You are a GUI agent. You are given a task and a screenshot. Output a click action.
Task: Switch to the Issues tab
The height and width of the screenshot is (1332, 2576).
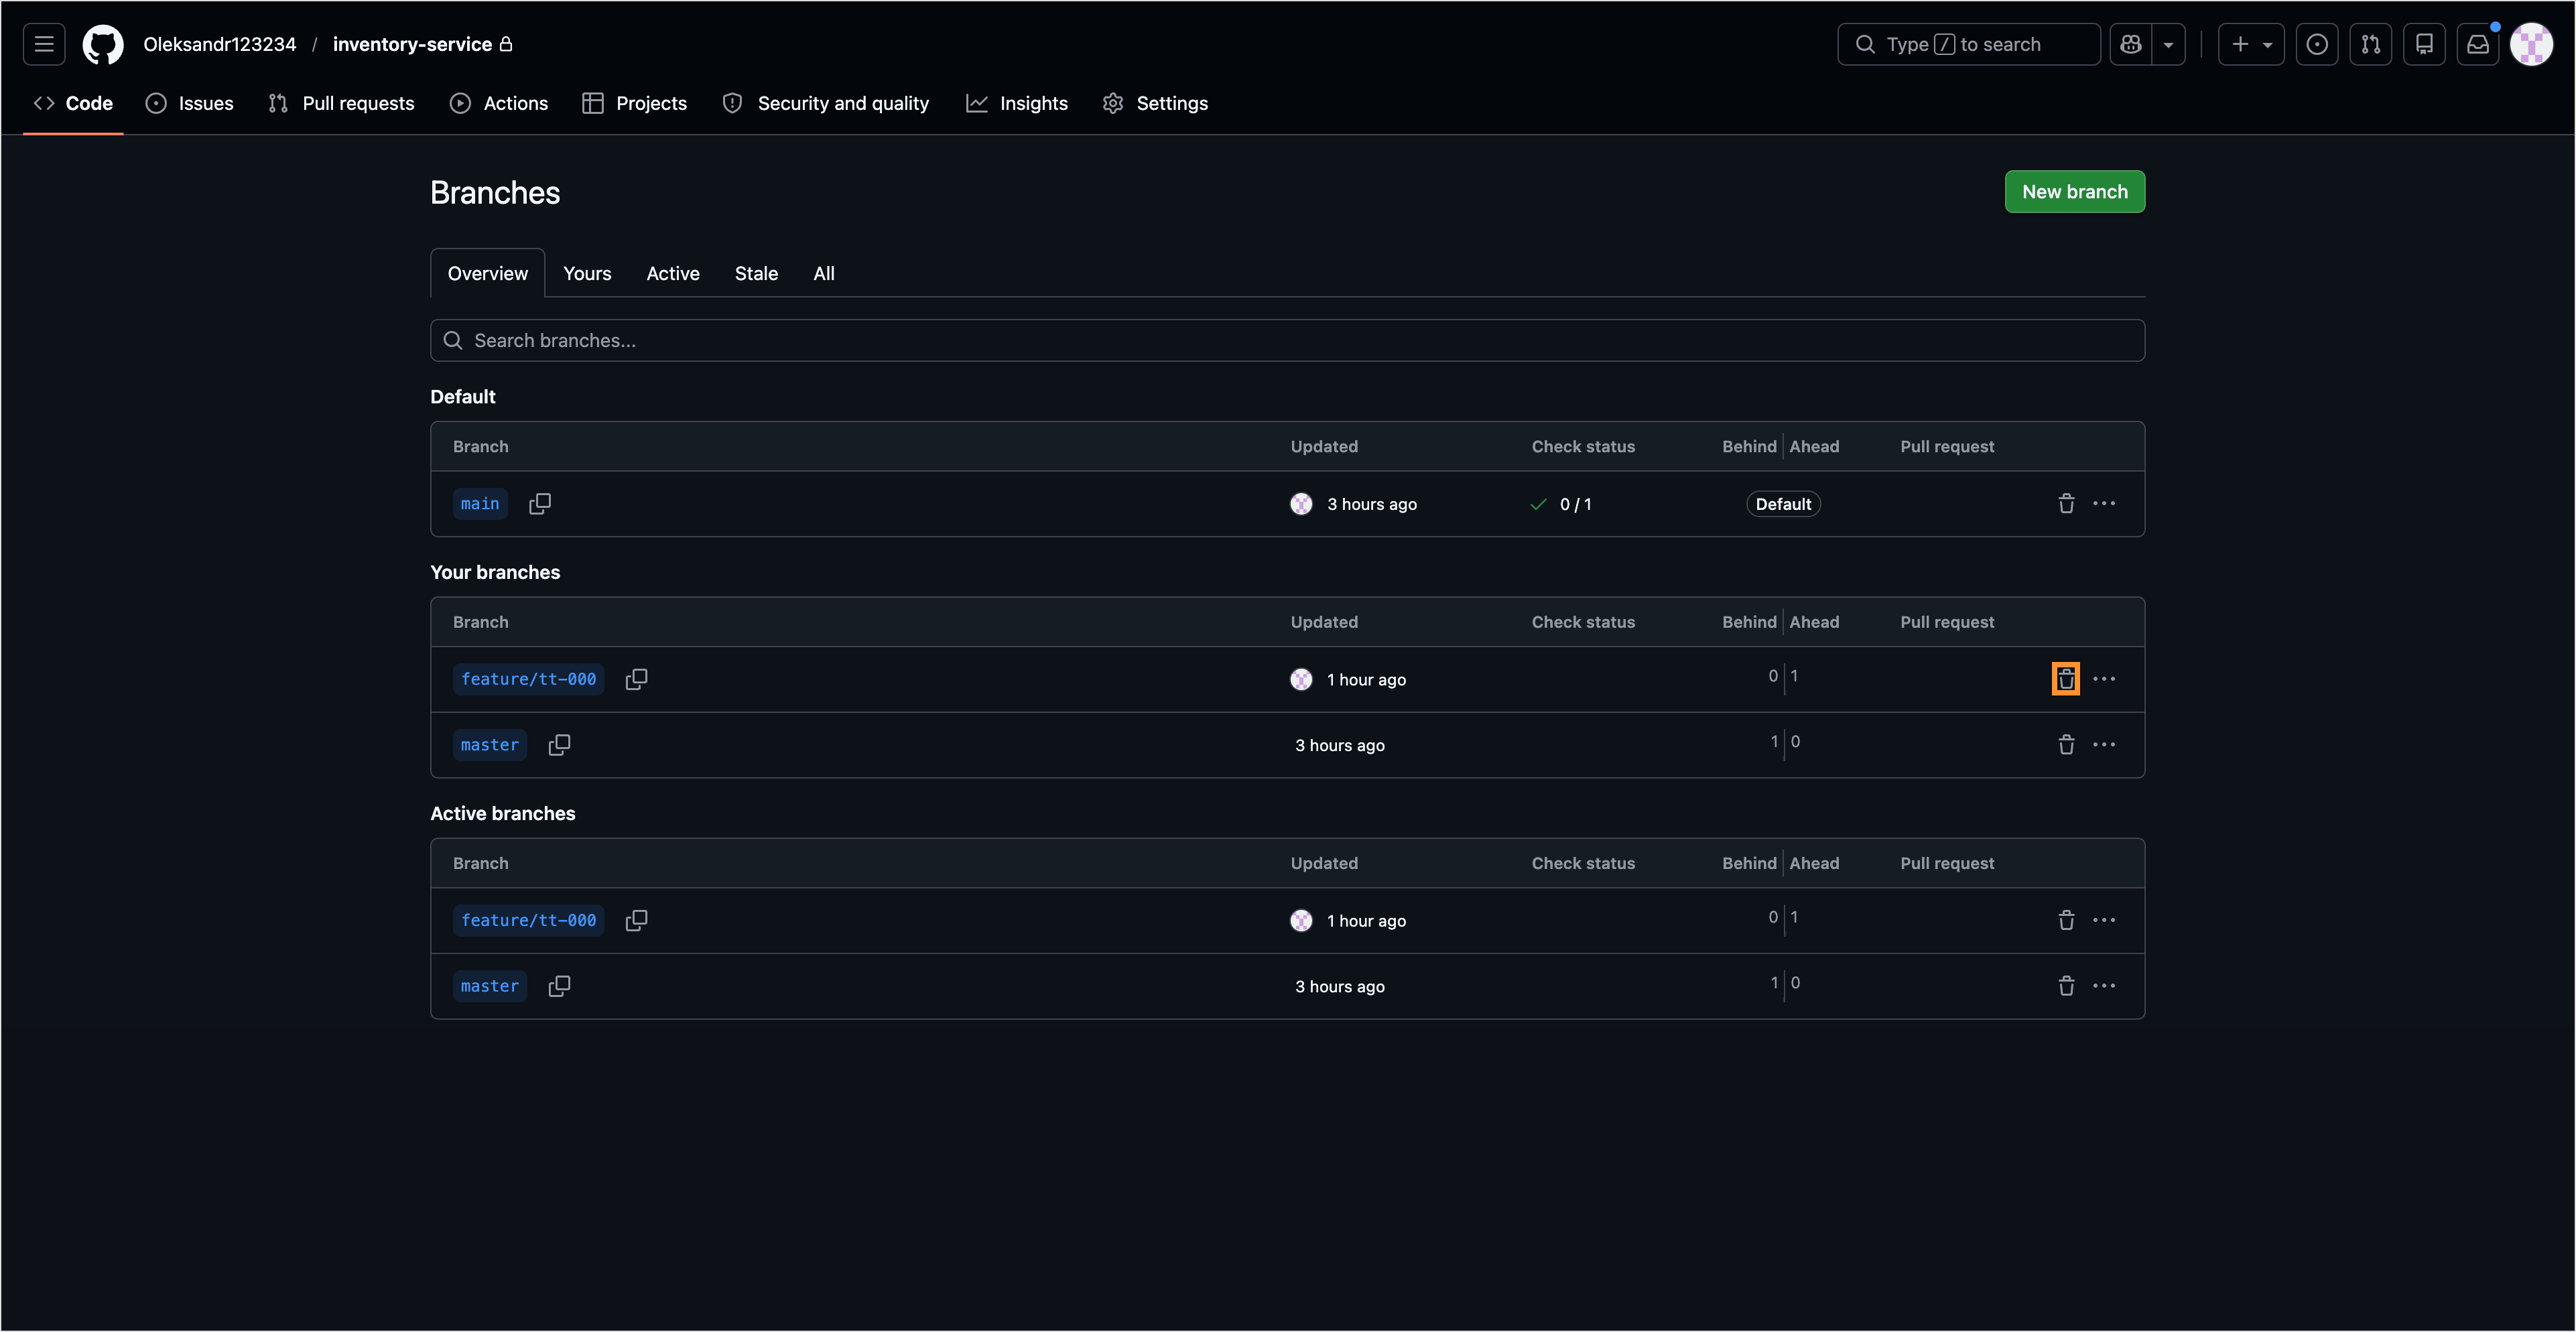point(190,103)
